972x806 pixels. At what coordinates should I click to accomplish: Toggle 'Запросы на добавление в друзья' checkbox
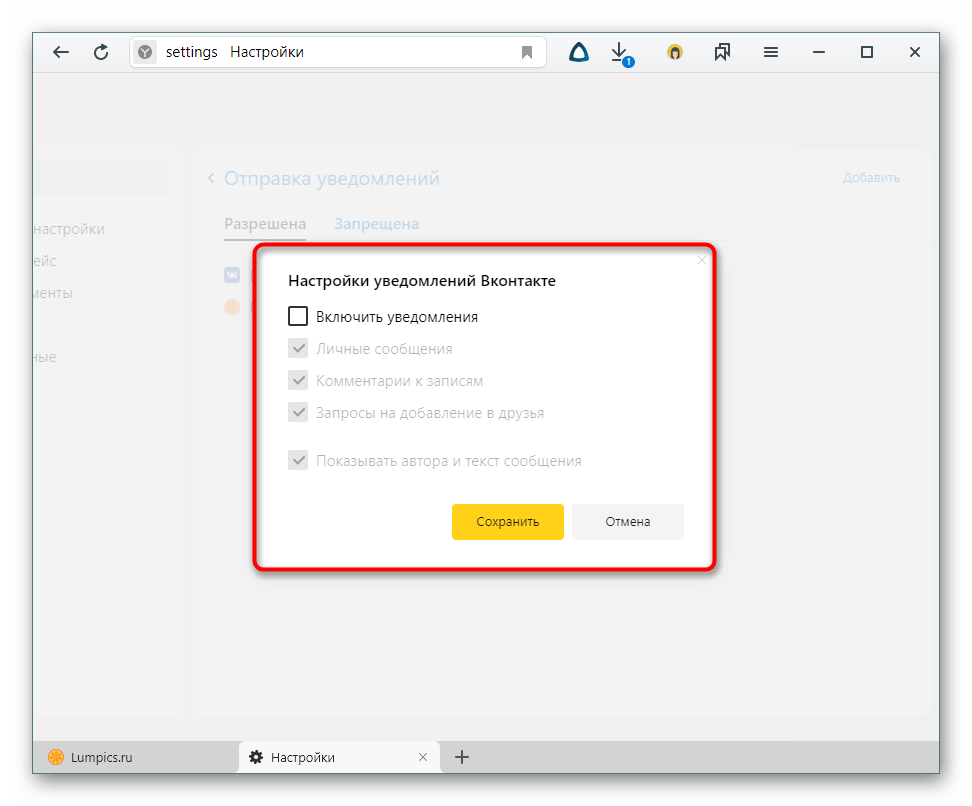point(298,413)
